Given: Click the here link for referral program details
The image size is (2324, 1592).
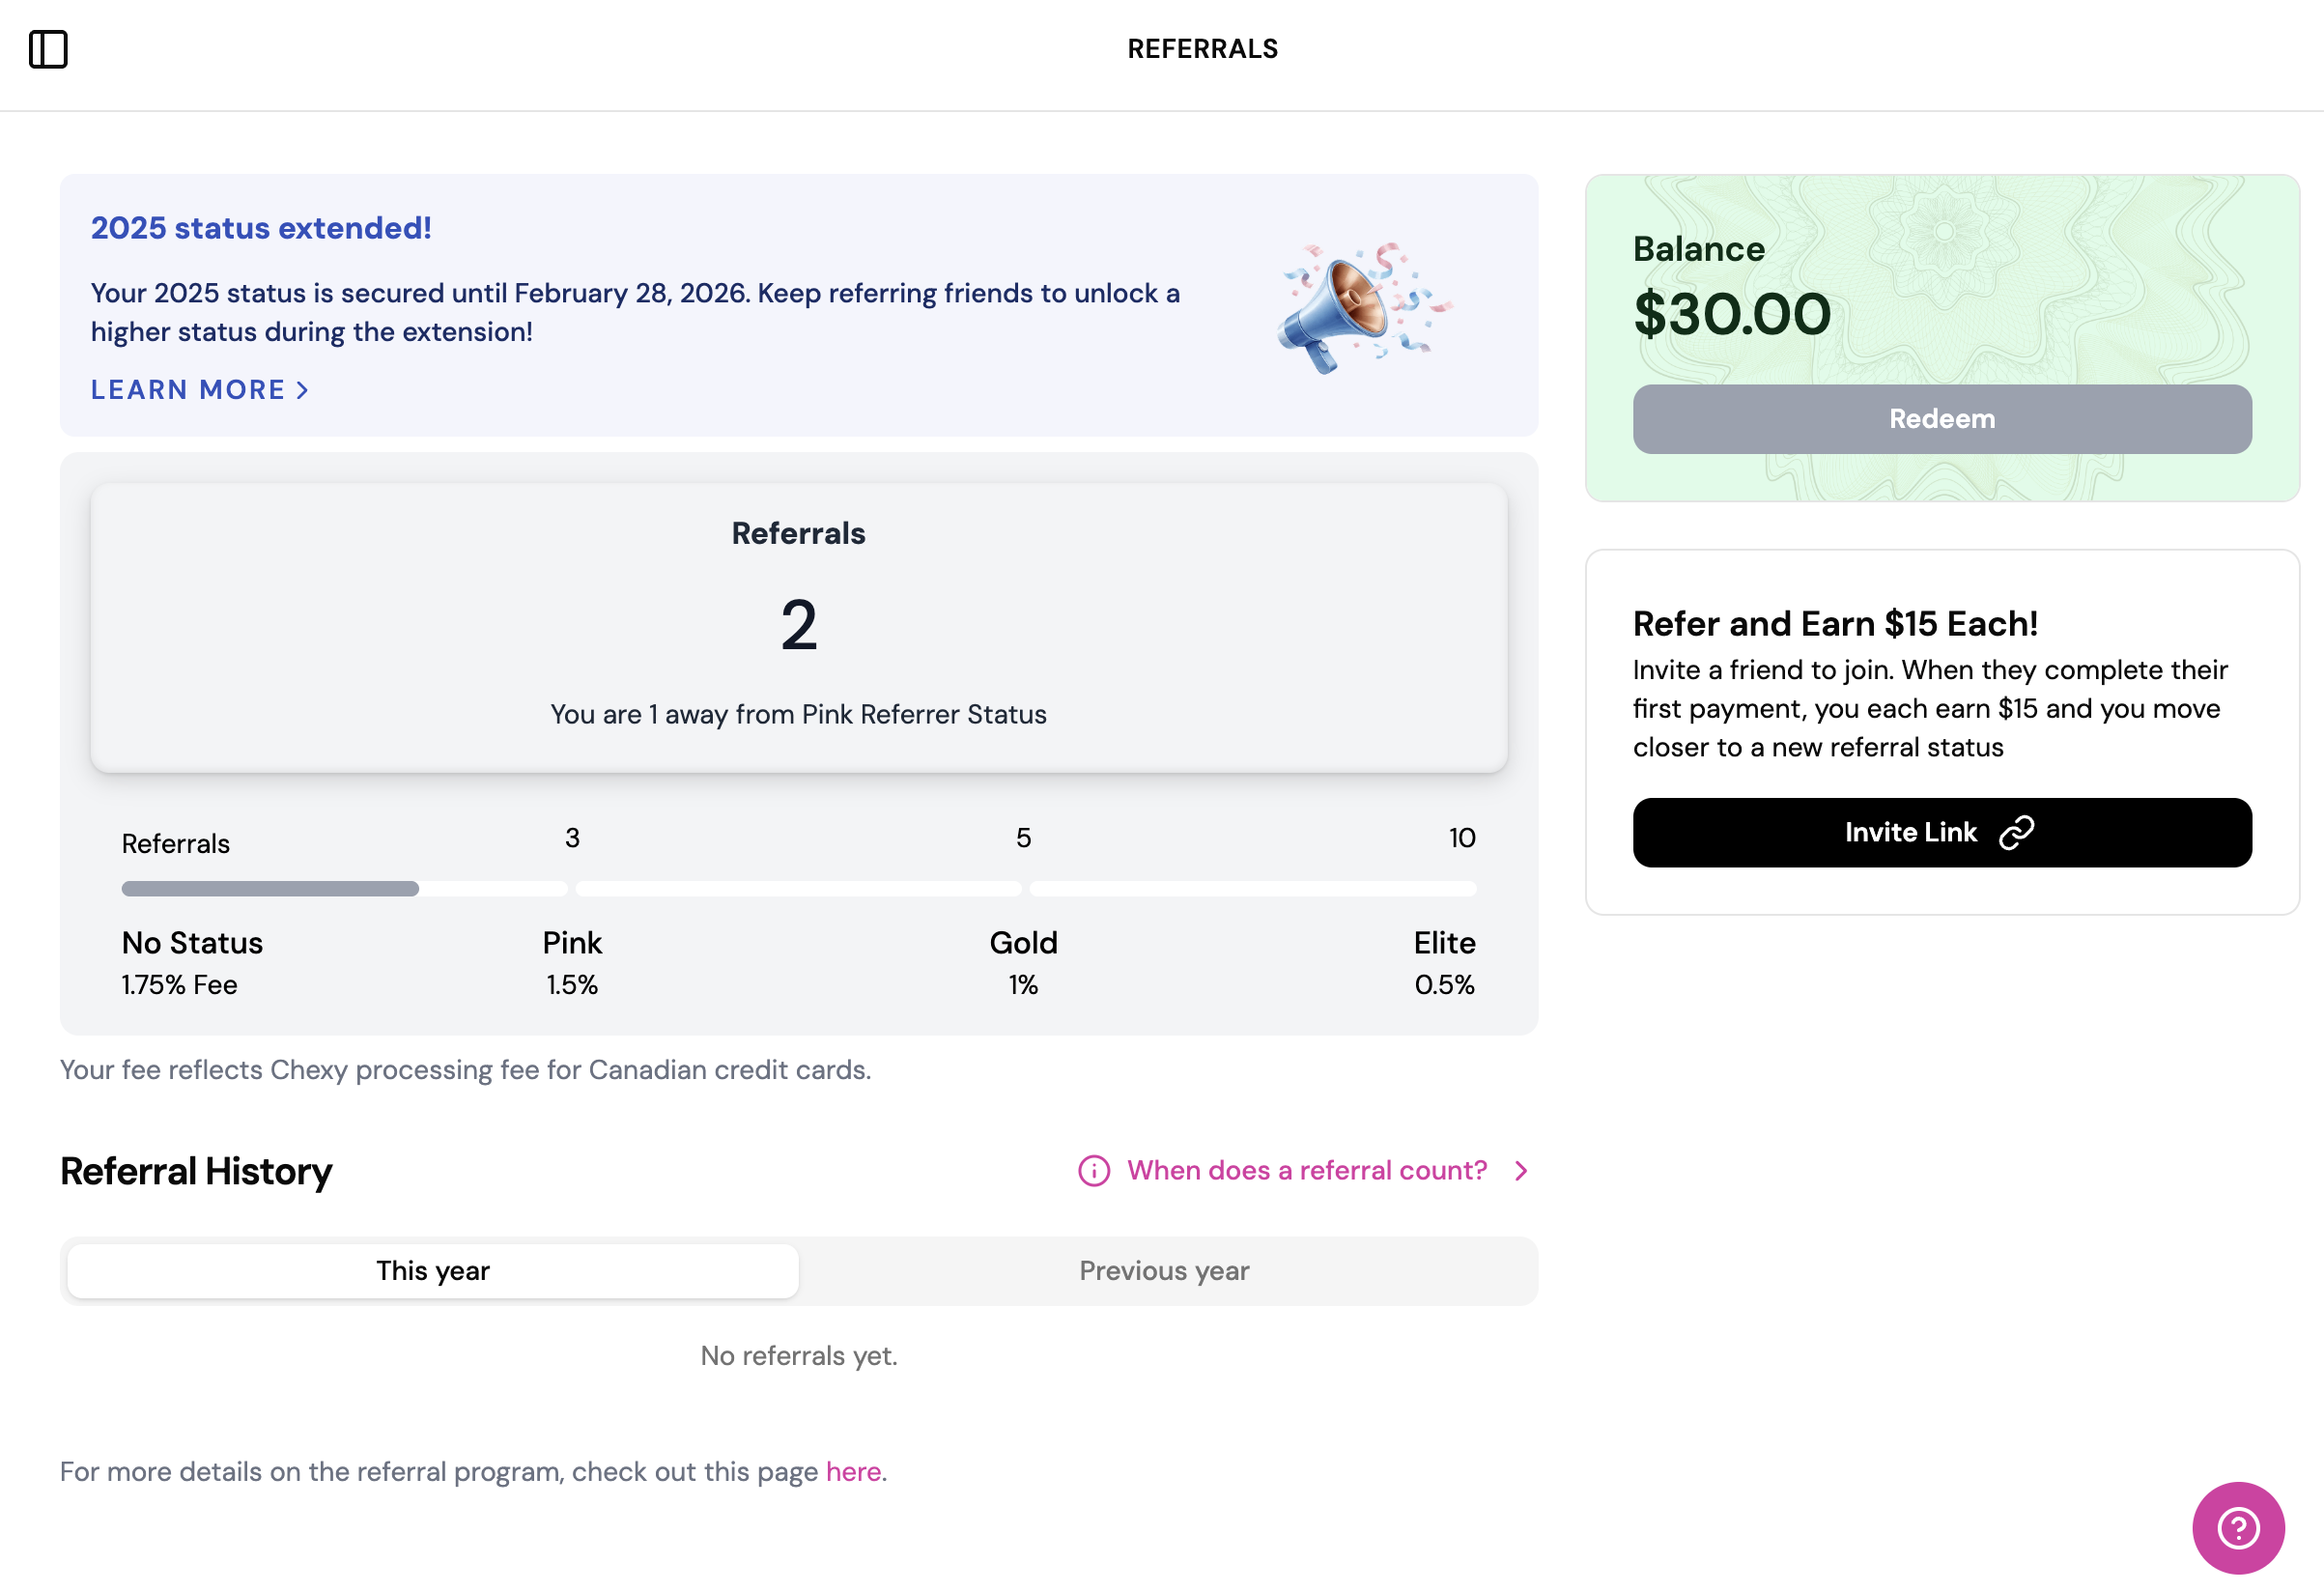Looking at the screenshot, I should coord(852,1470).
